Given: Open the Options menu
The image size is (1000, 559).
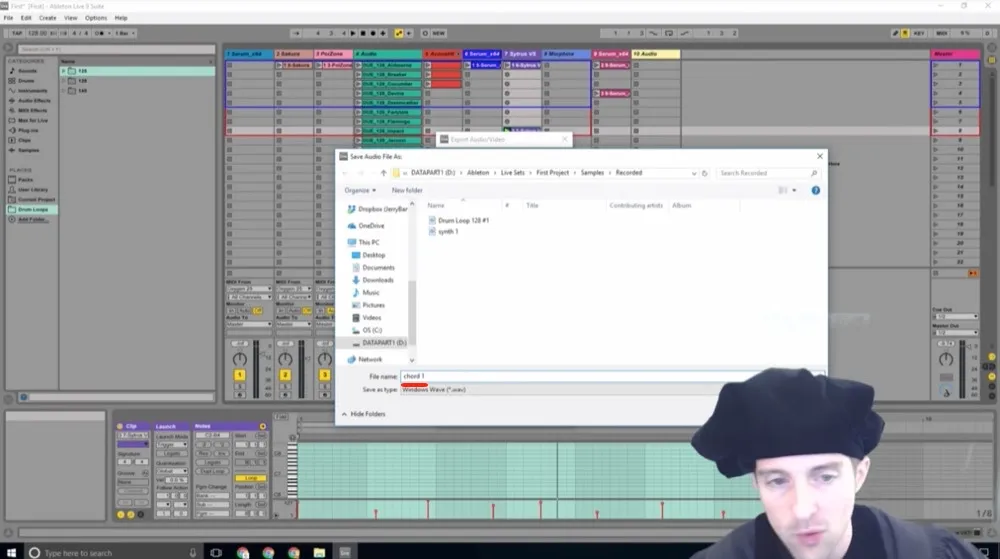Looking at the screenshot, I should coord(96,18).
